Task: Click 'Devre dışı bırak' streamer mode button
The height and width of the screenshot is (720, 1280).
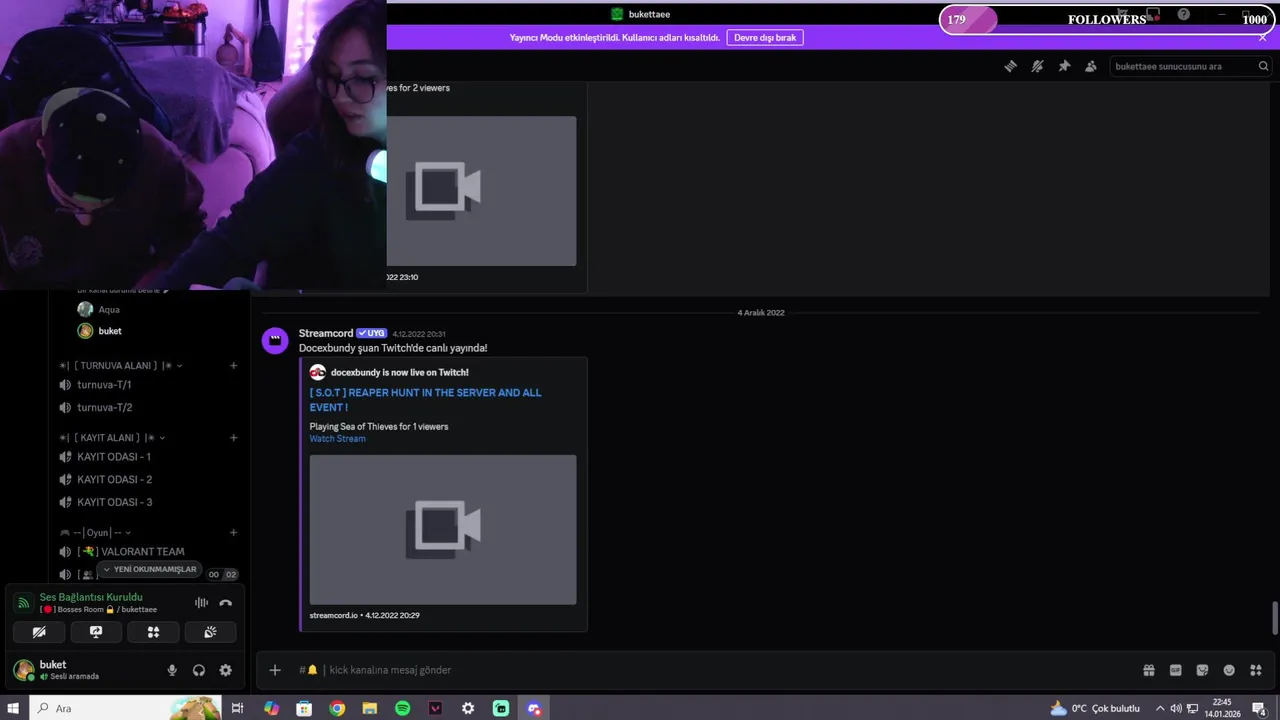Action: click(765, 37)
